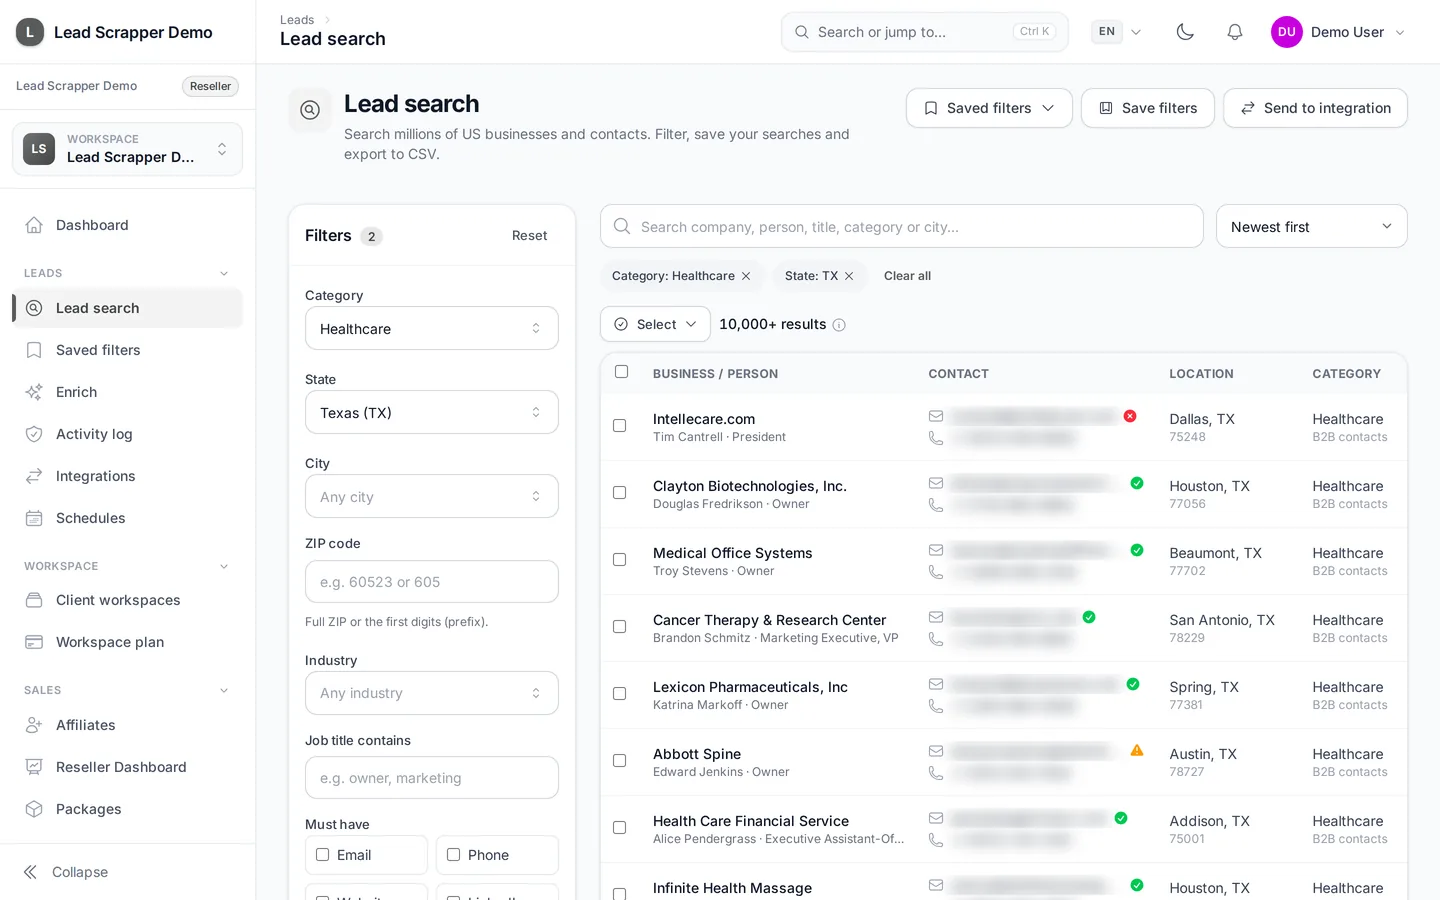The height and width of the screenshot is (900, 1440).
Task: Click the phone icon for Clayton Biotechnologies
Action: pyautogui.click(x=936, y=505)
